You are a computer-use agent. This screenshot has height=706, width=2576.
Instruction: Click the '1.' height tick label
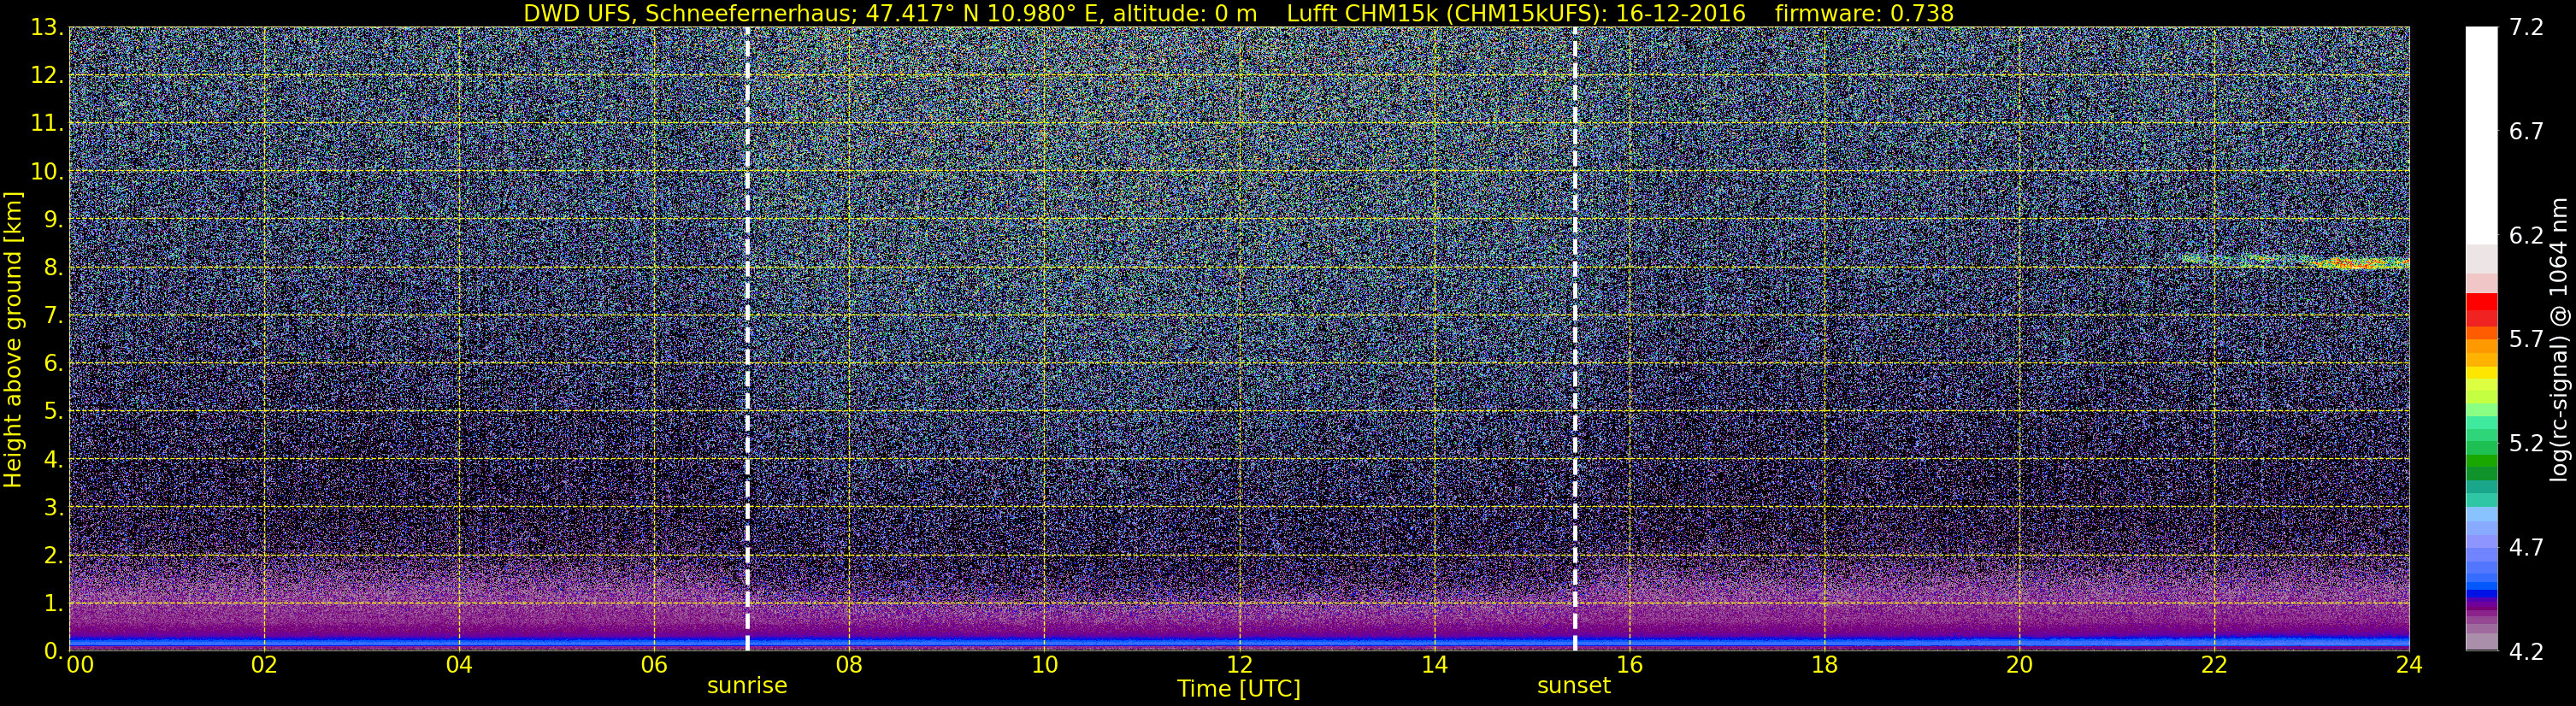point(54,603)
